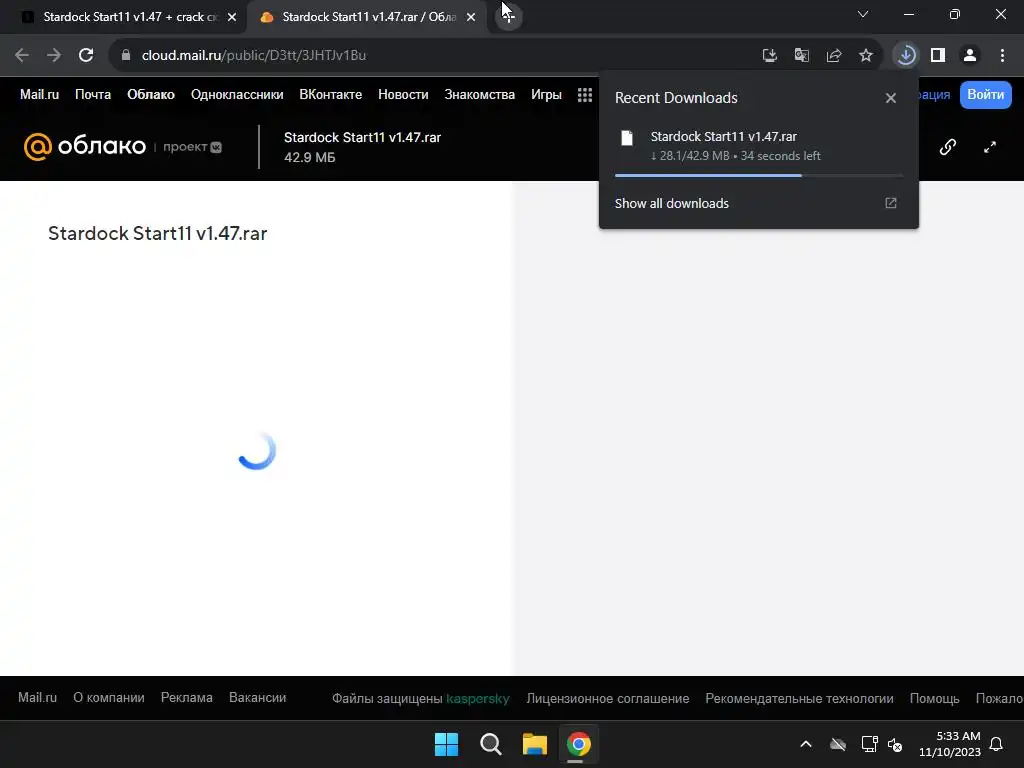Click the downloading Stardock Start11 v1.47.rar entry
This screenshot has width=1024, height=768.
758,146
